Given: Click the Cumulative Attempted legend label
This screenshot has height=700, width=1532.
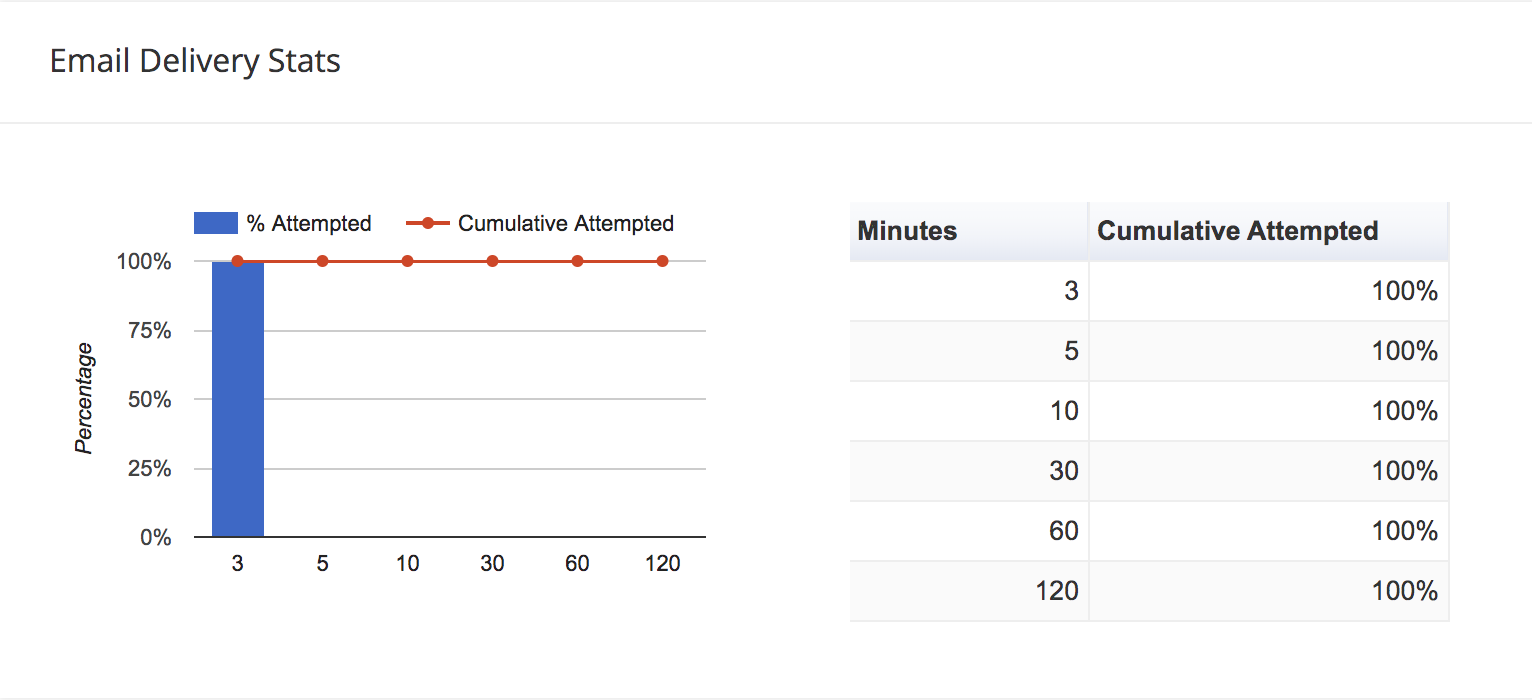Looking at the screenshot, I should 565,223.
